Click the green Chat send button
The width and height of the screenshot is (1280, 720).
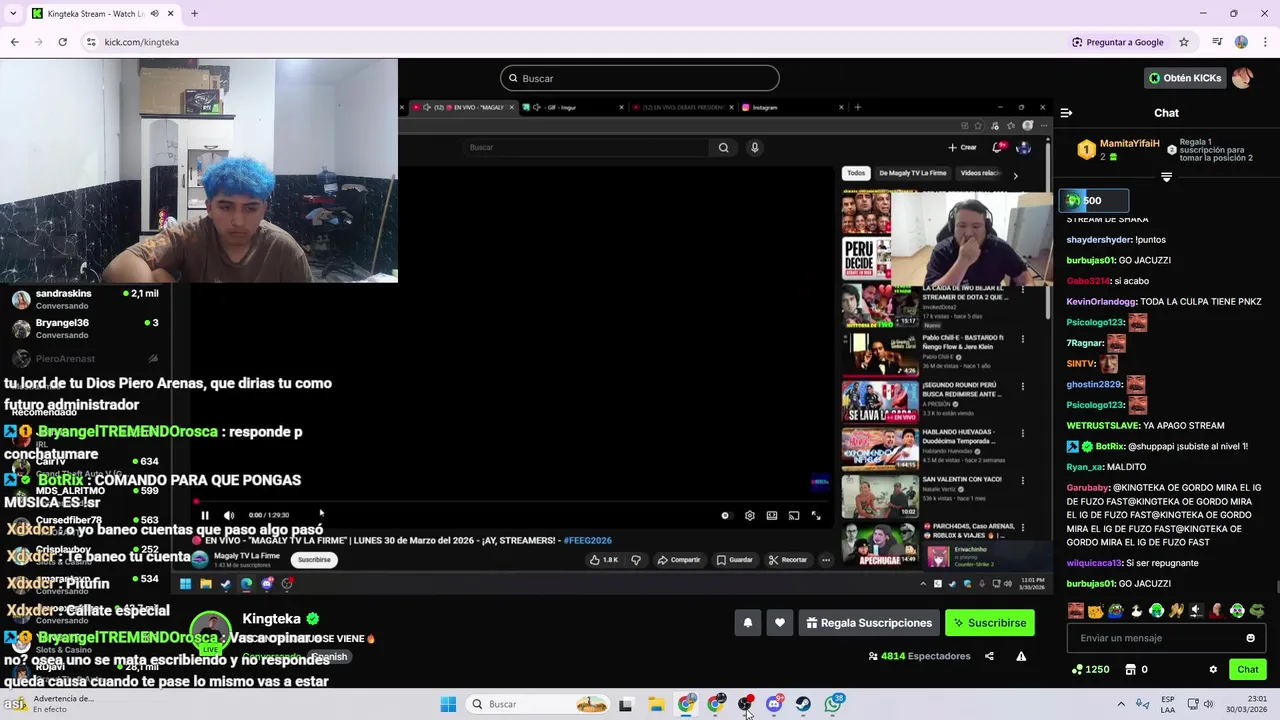coord(1248,670)
